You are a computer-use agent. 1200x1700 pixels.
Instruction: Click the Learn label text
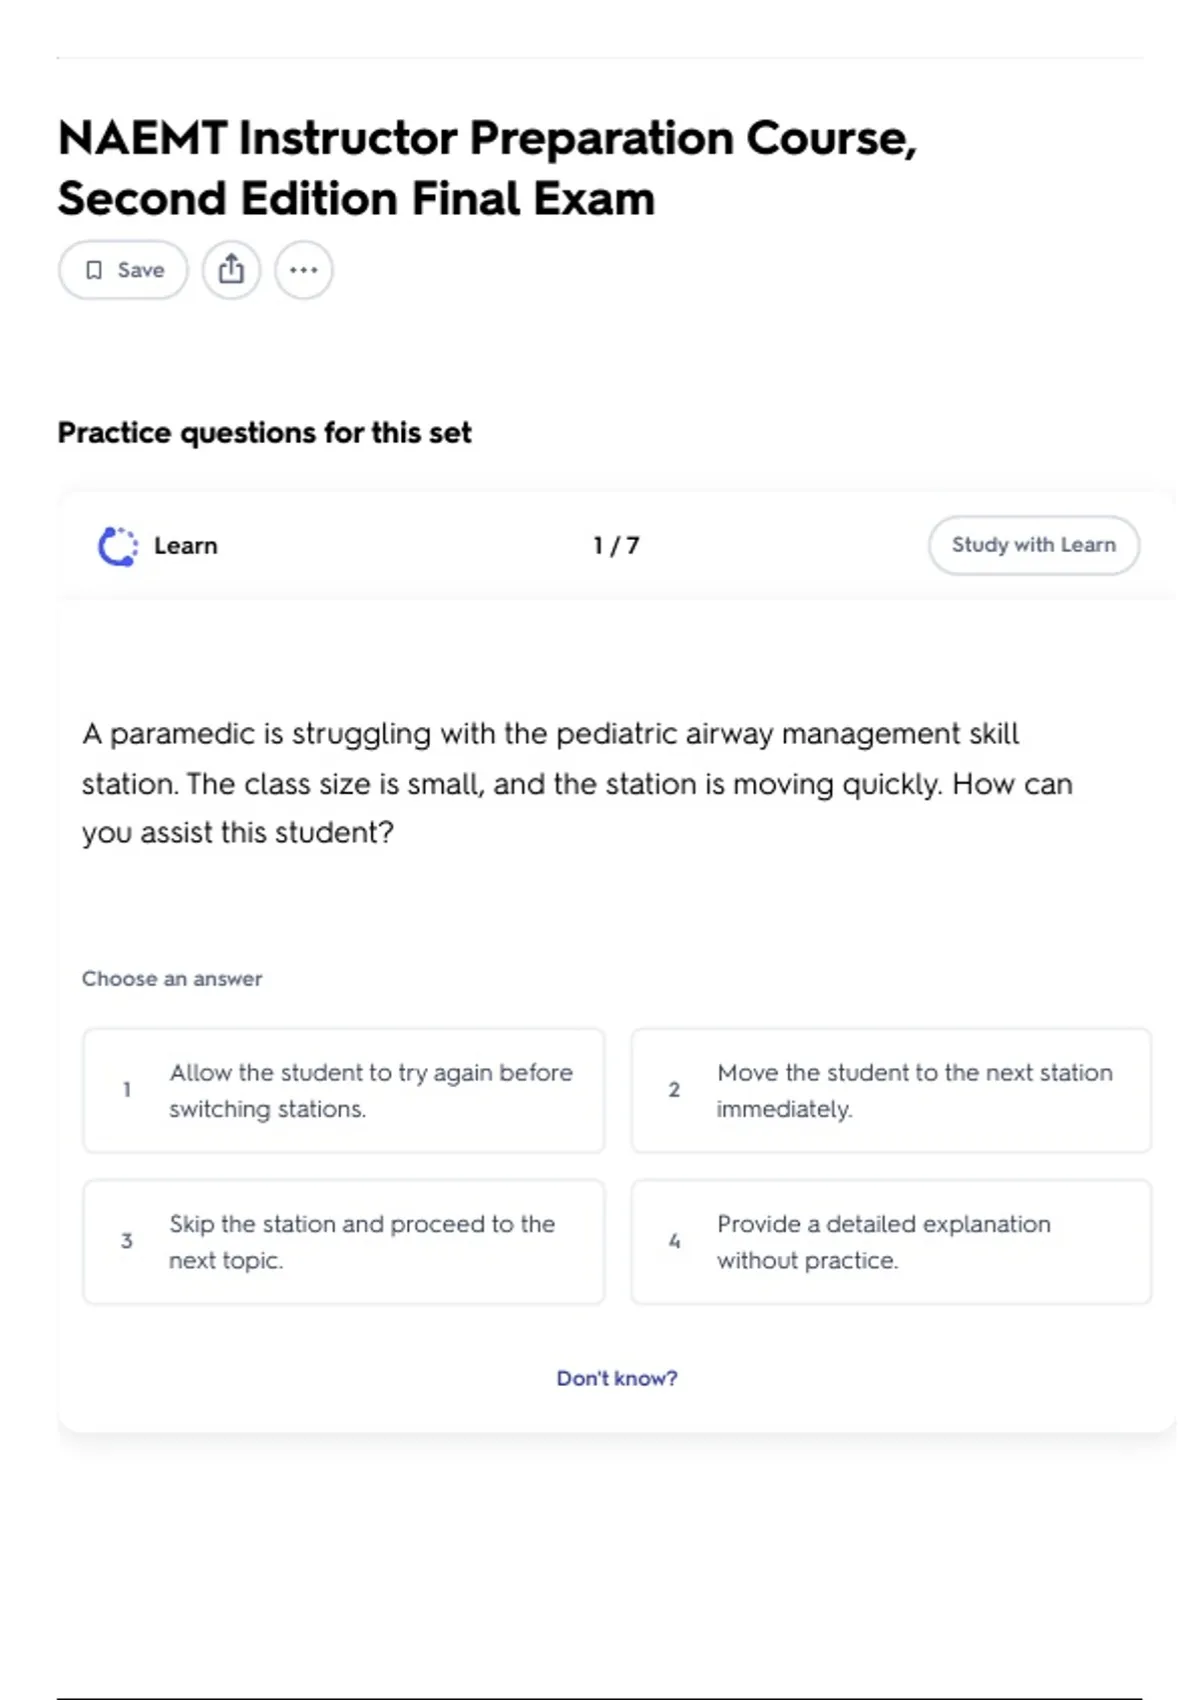pyautogui.click(x=186, y=546)
